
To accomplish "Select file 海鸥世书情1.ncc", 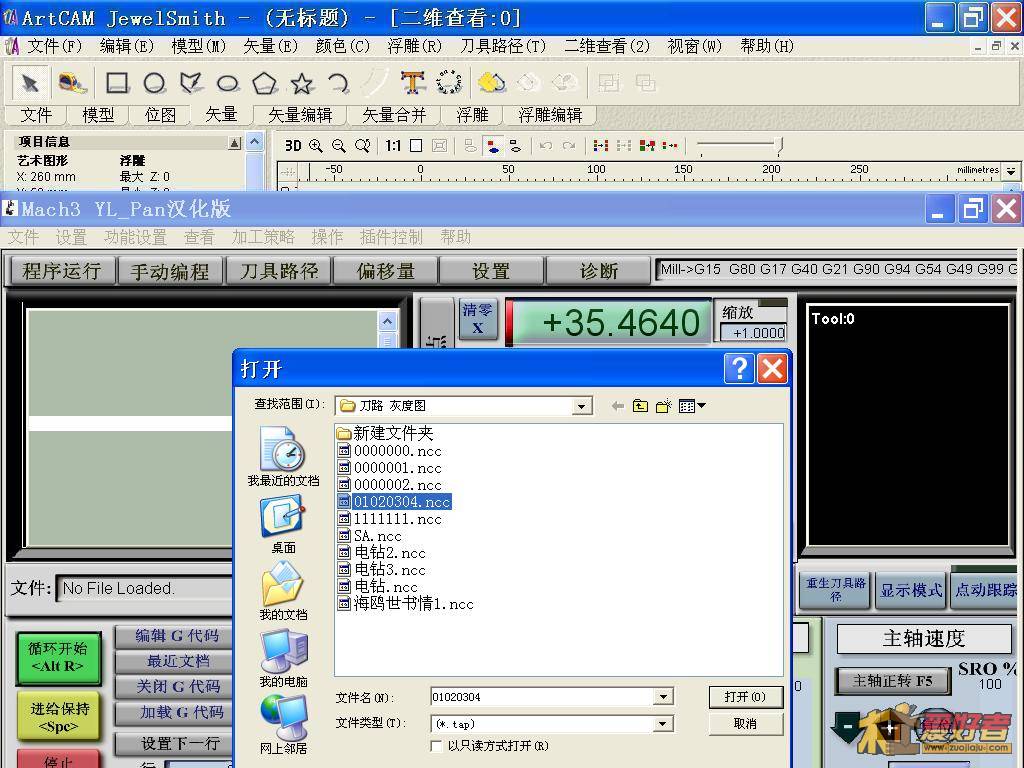I will click(406, 603).
